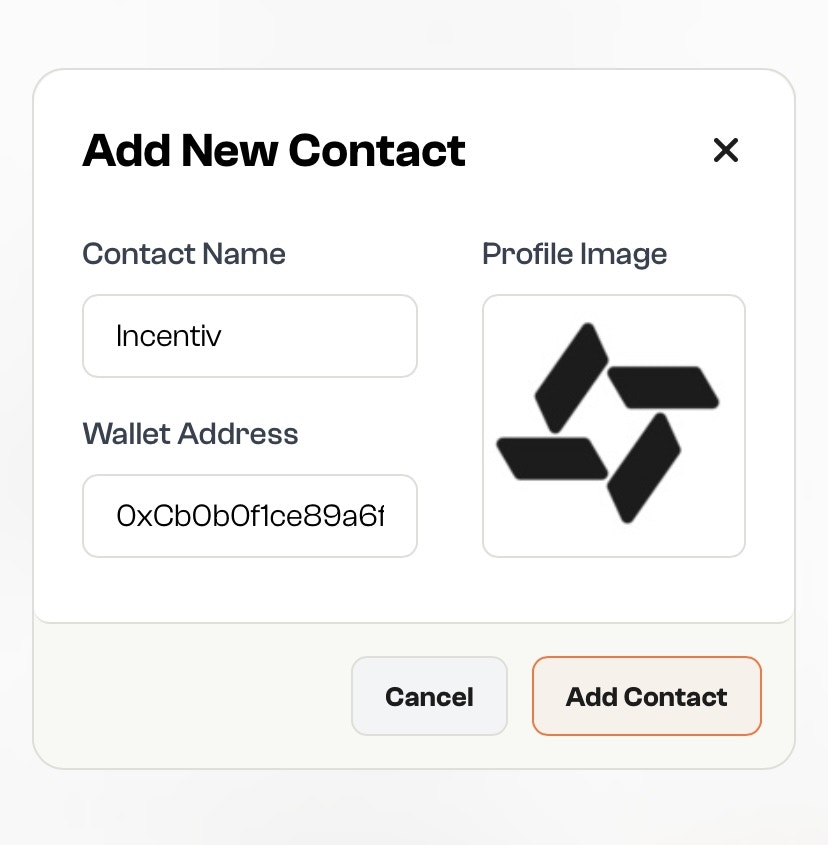The width and height of the screenshot is (828, 845).
Task: Click the Add New Contact heading
Action: pos(274,150)
